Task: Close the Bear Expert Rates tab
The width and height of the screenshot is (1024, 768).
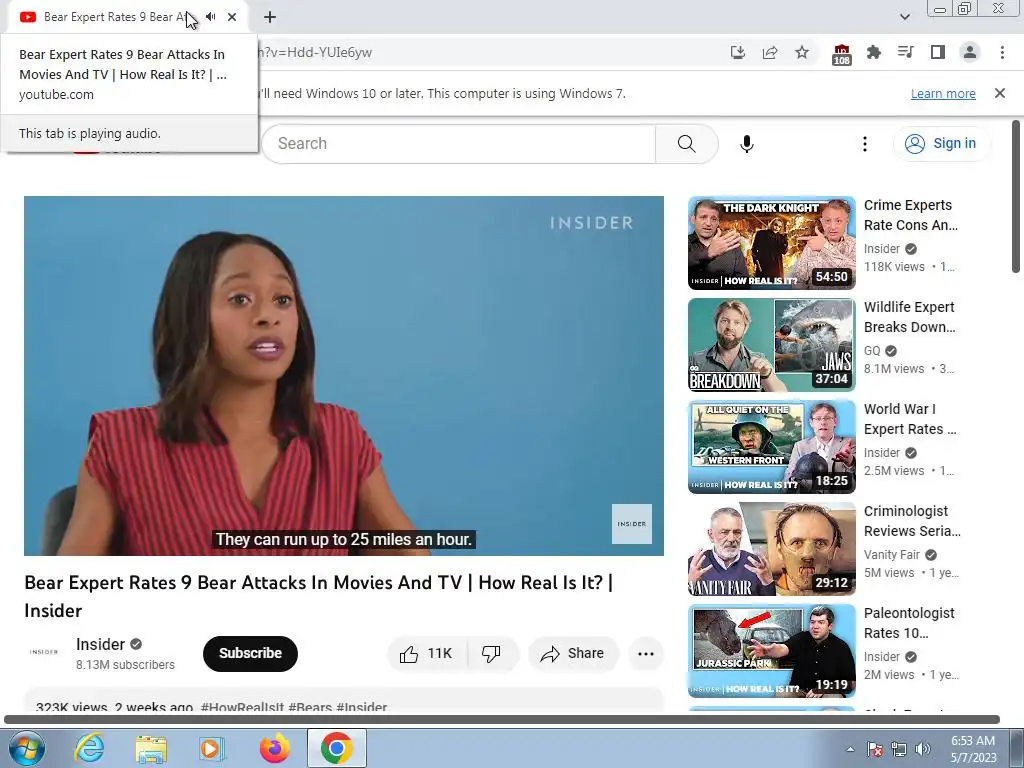Action: (x=232, y=17)
